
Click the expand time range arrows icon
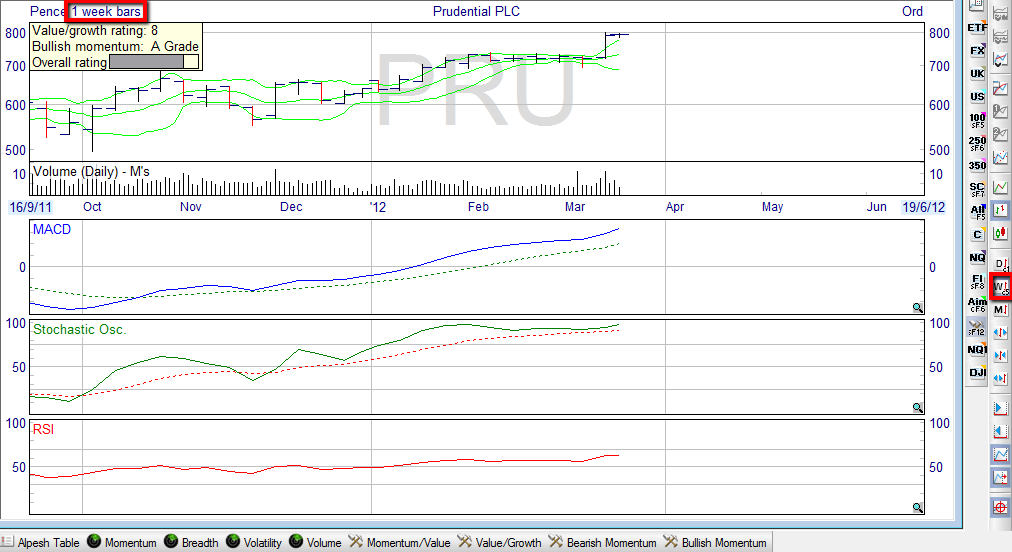pyautogui.click(x=1000, y=332)
